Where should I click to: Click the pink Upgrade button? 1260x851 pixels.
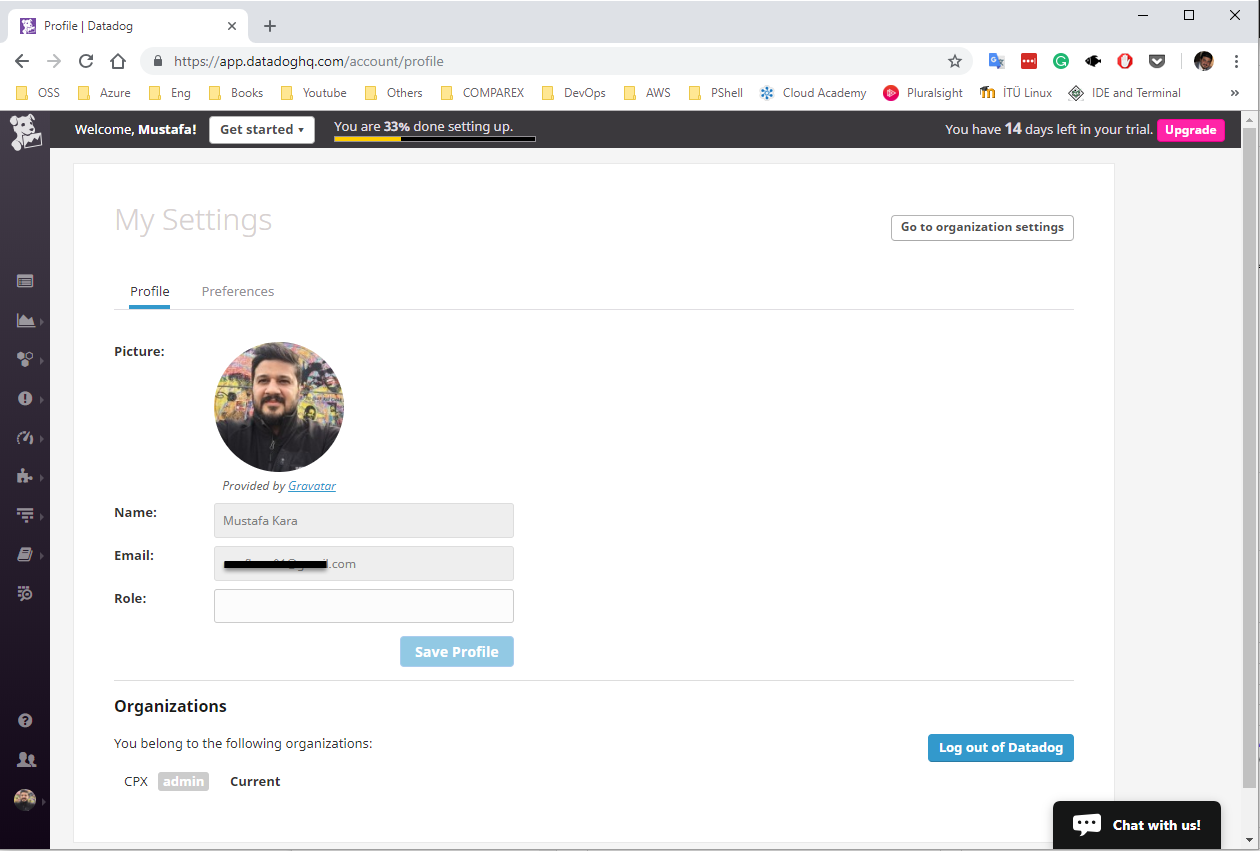[x=1191, y=130]
